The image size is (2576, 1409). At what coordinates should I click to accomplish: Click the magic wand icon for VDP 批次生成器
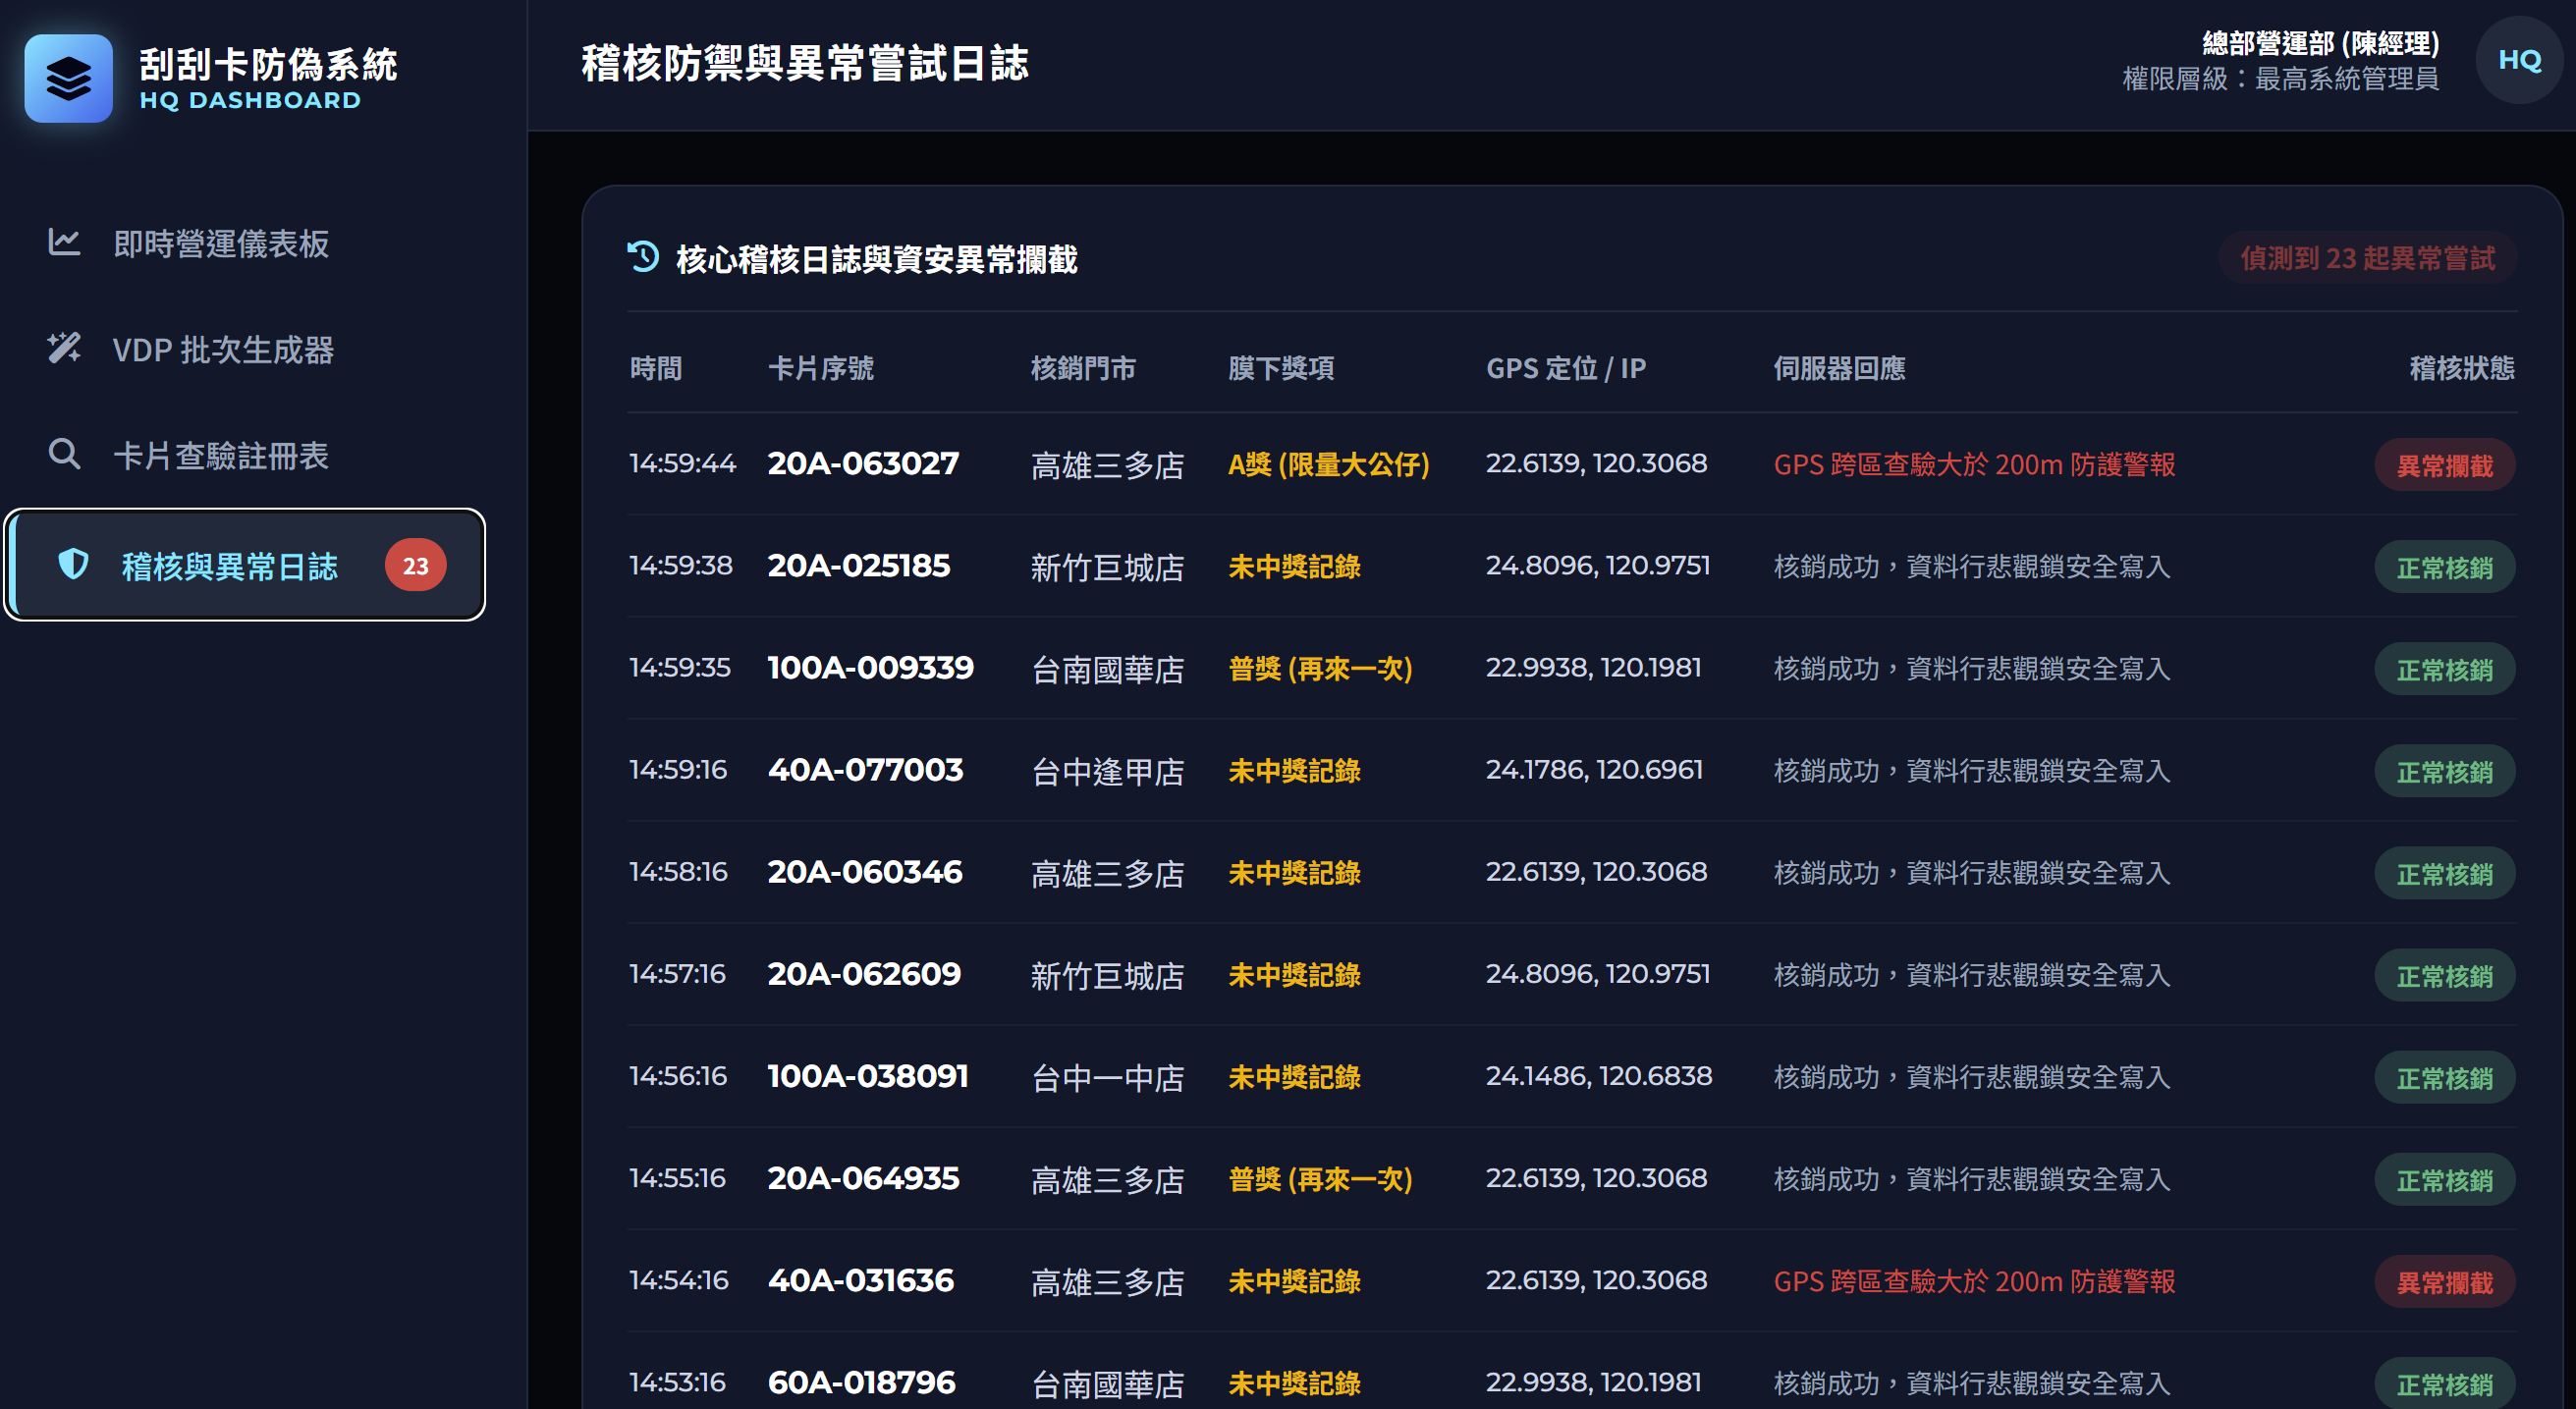pyautogui.click(x=64, y=348)
